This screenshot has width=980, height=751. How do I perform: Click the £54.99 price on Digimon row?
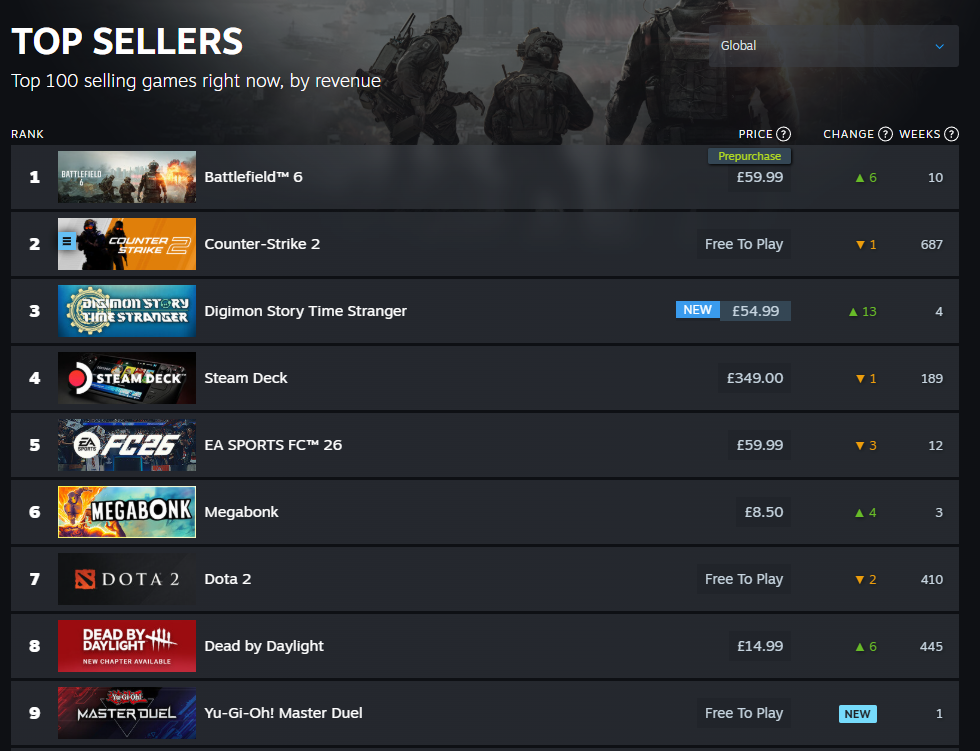755,311
